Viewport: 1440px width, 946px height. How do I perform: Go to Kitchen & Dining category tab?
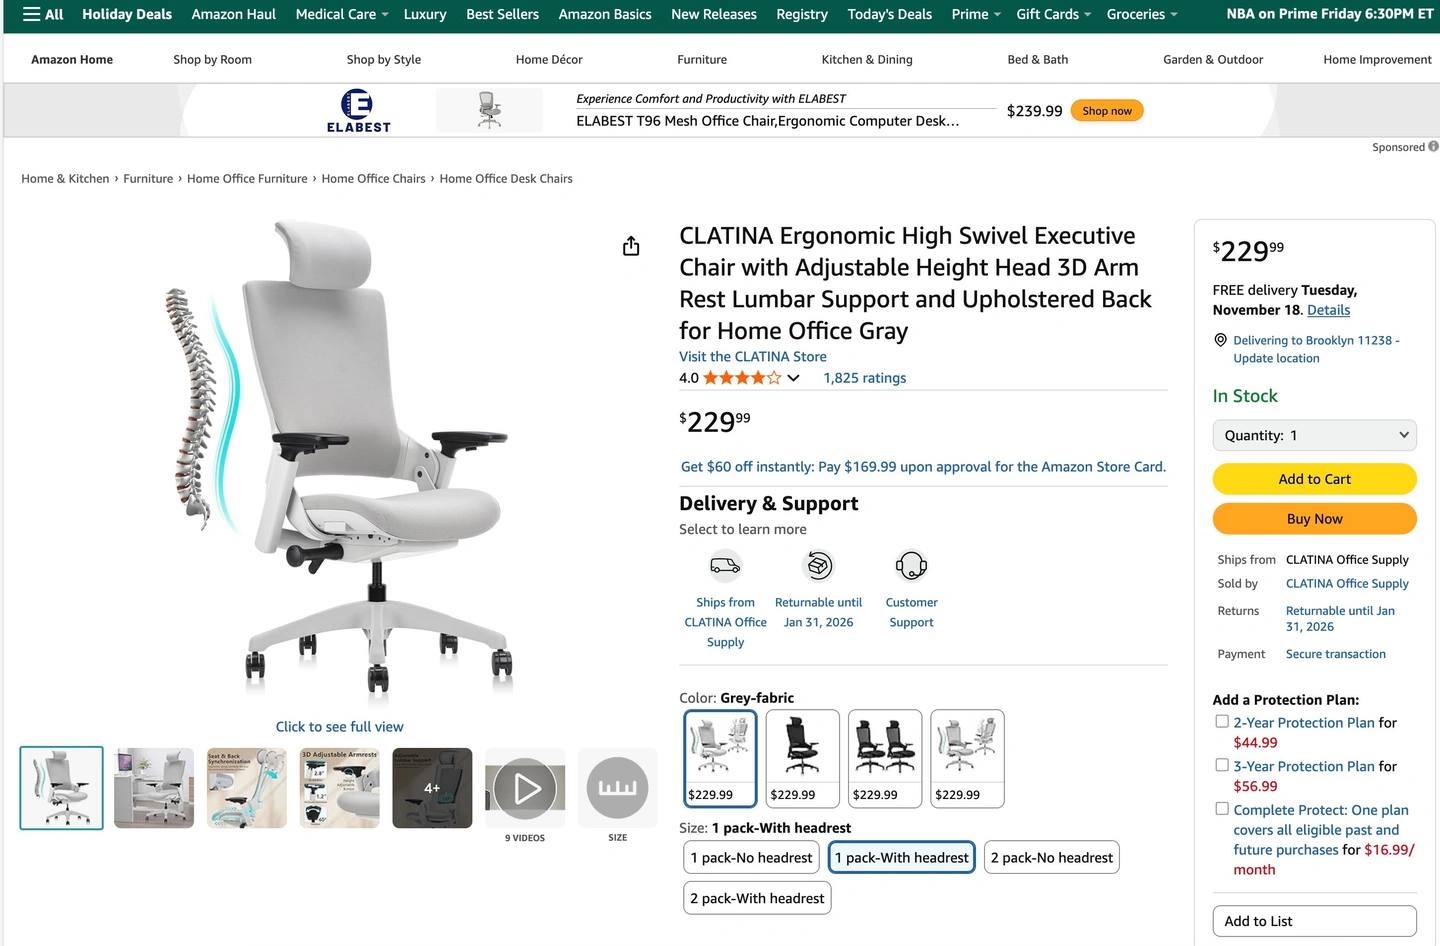[867, 60]
